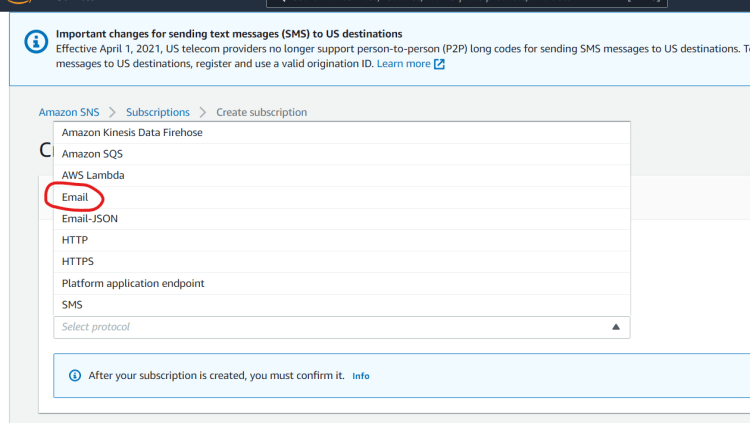Click the Select protocol combo box field
This screenshot has width=750, height=423.
tap(342, 327)
